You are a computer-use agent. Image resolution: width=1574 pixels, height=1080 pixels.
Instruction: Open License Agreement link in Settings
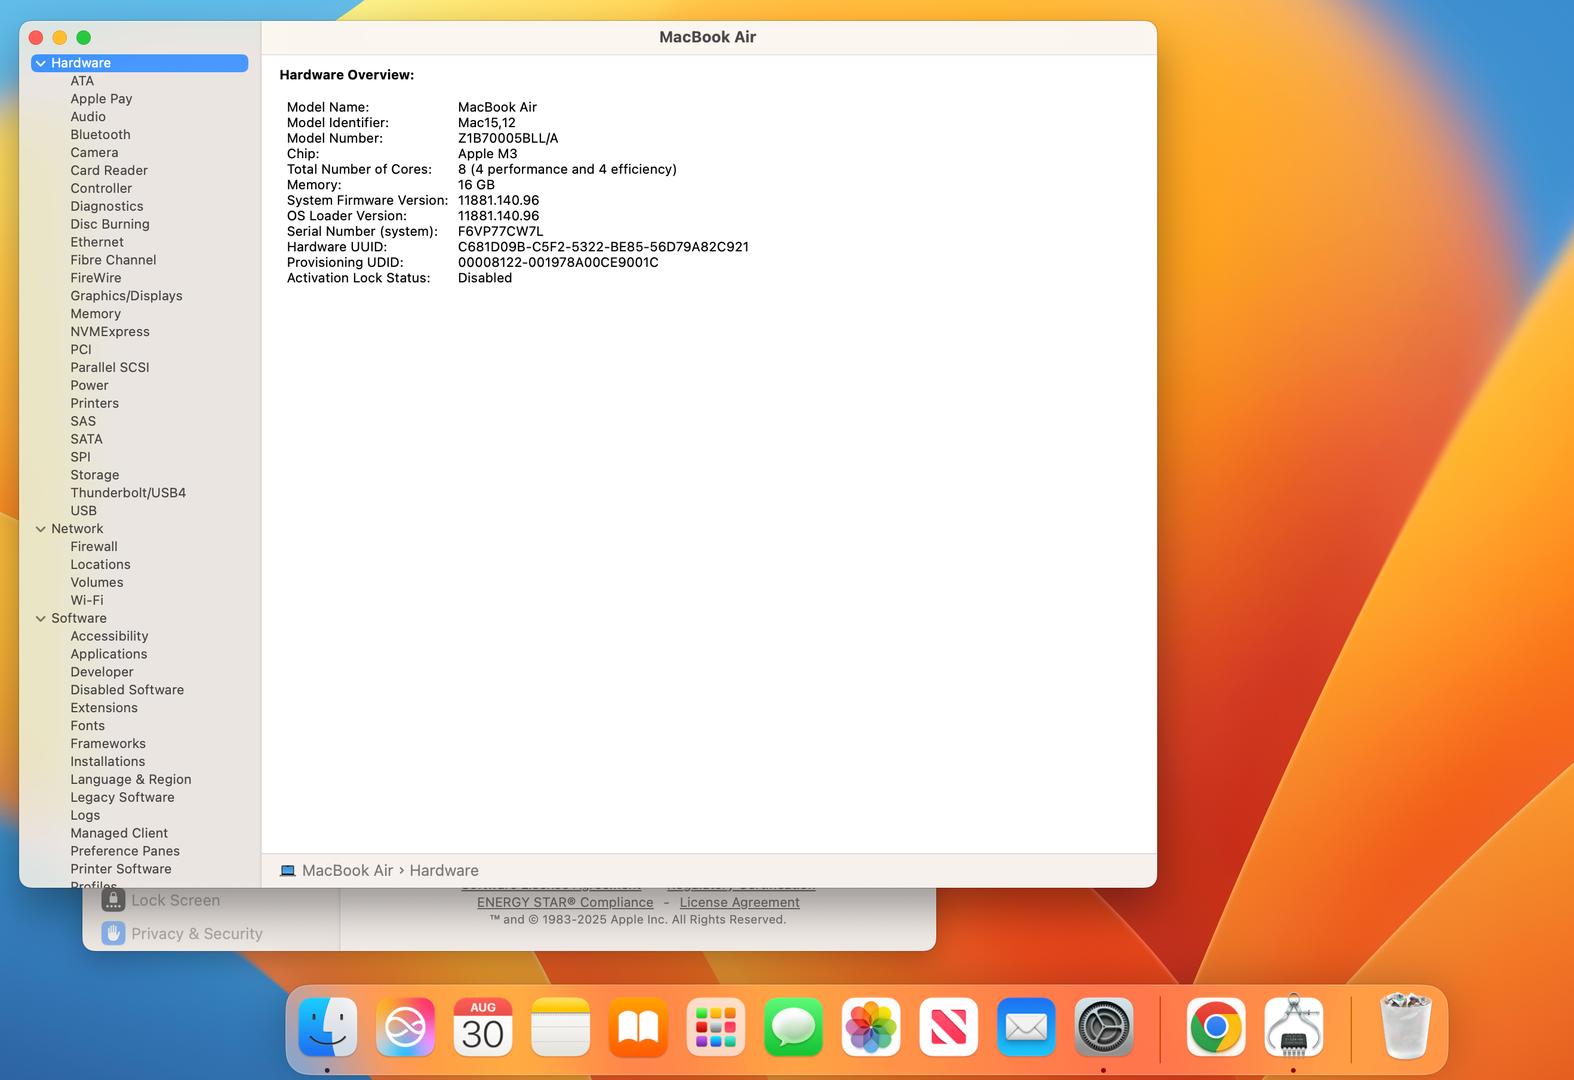739,902
